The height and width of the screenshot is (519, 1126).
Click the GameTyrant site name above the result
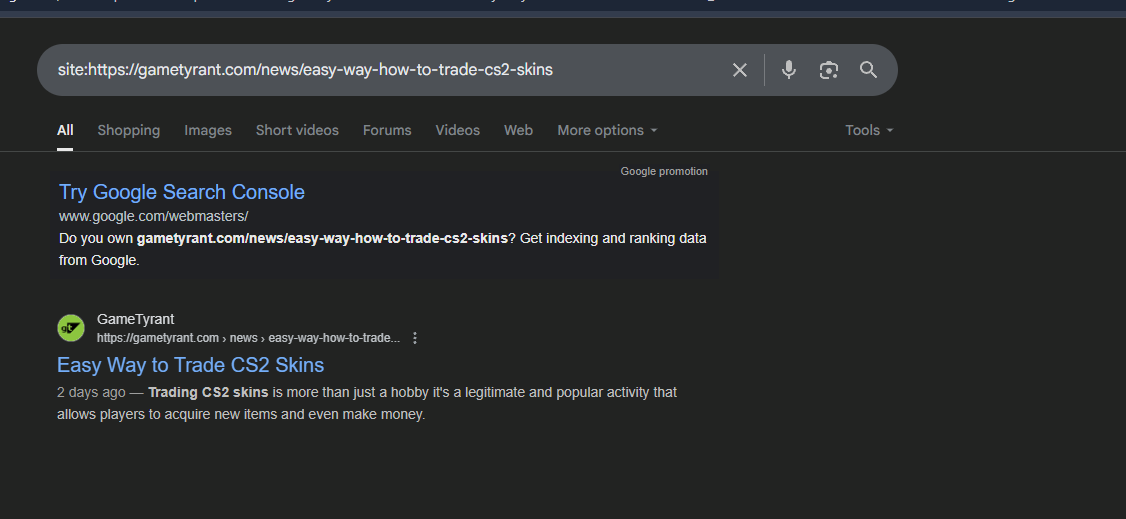[136, 319]
